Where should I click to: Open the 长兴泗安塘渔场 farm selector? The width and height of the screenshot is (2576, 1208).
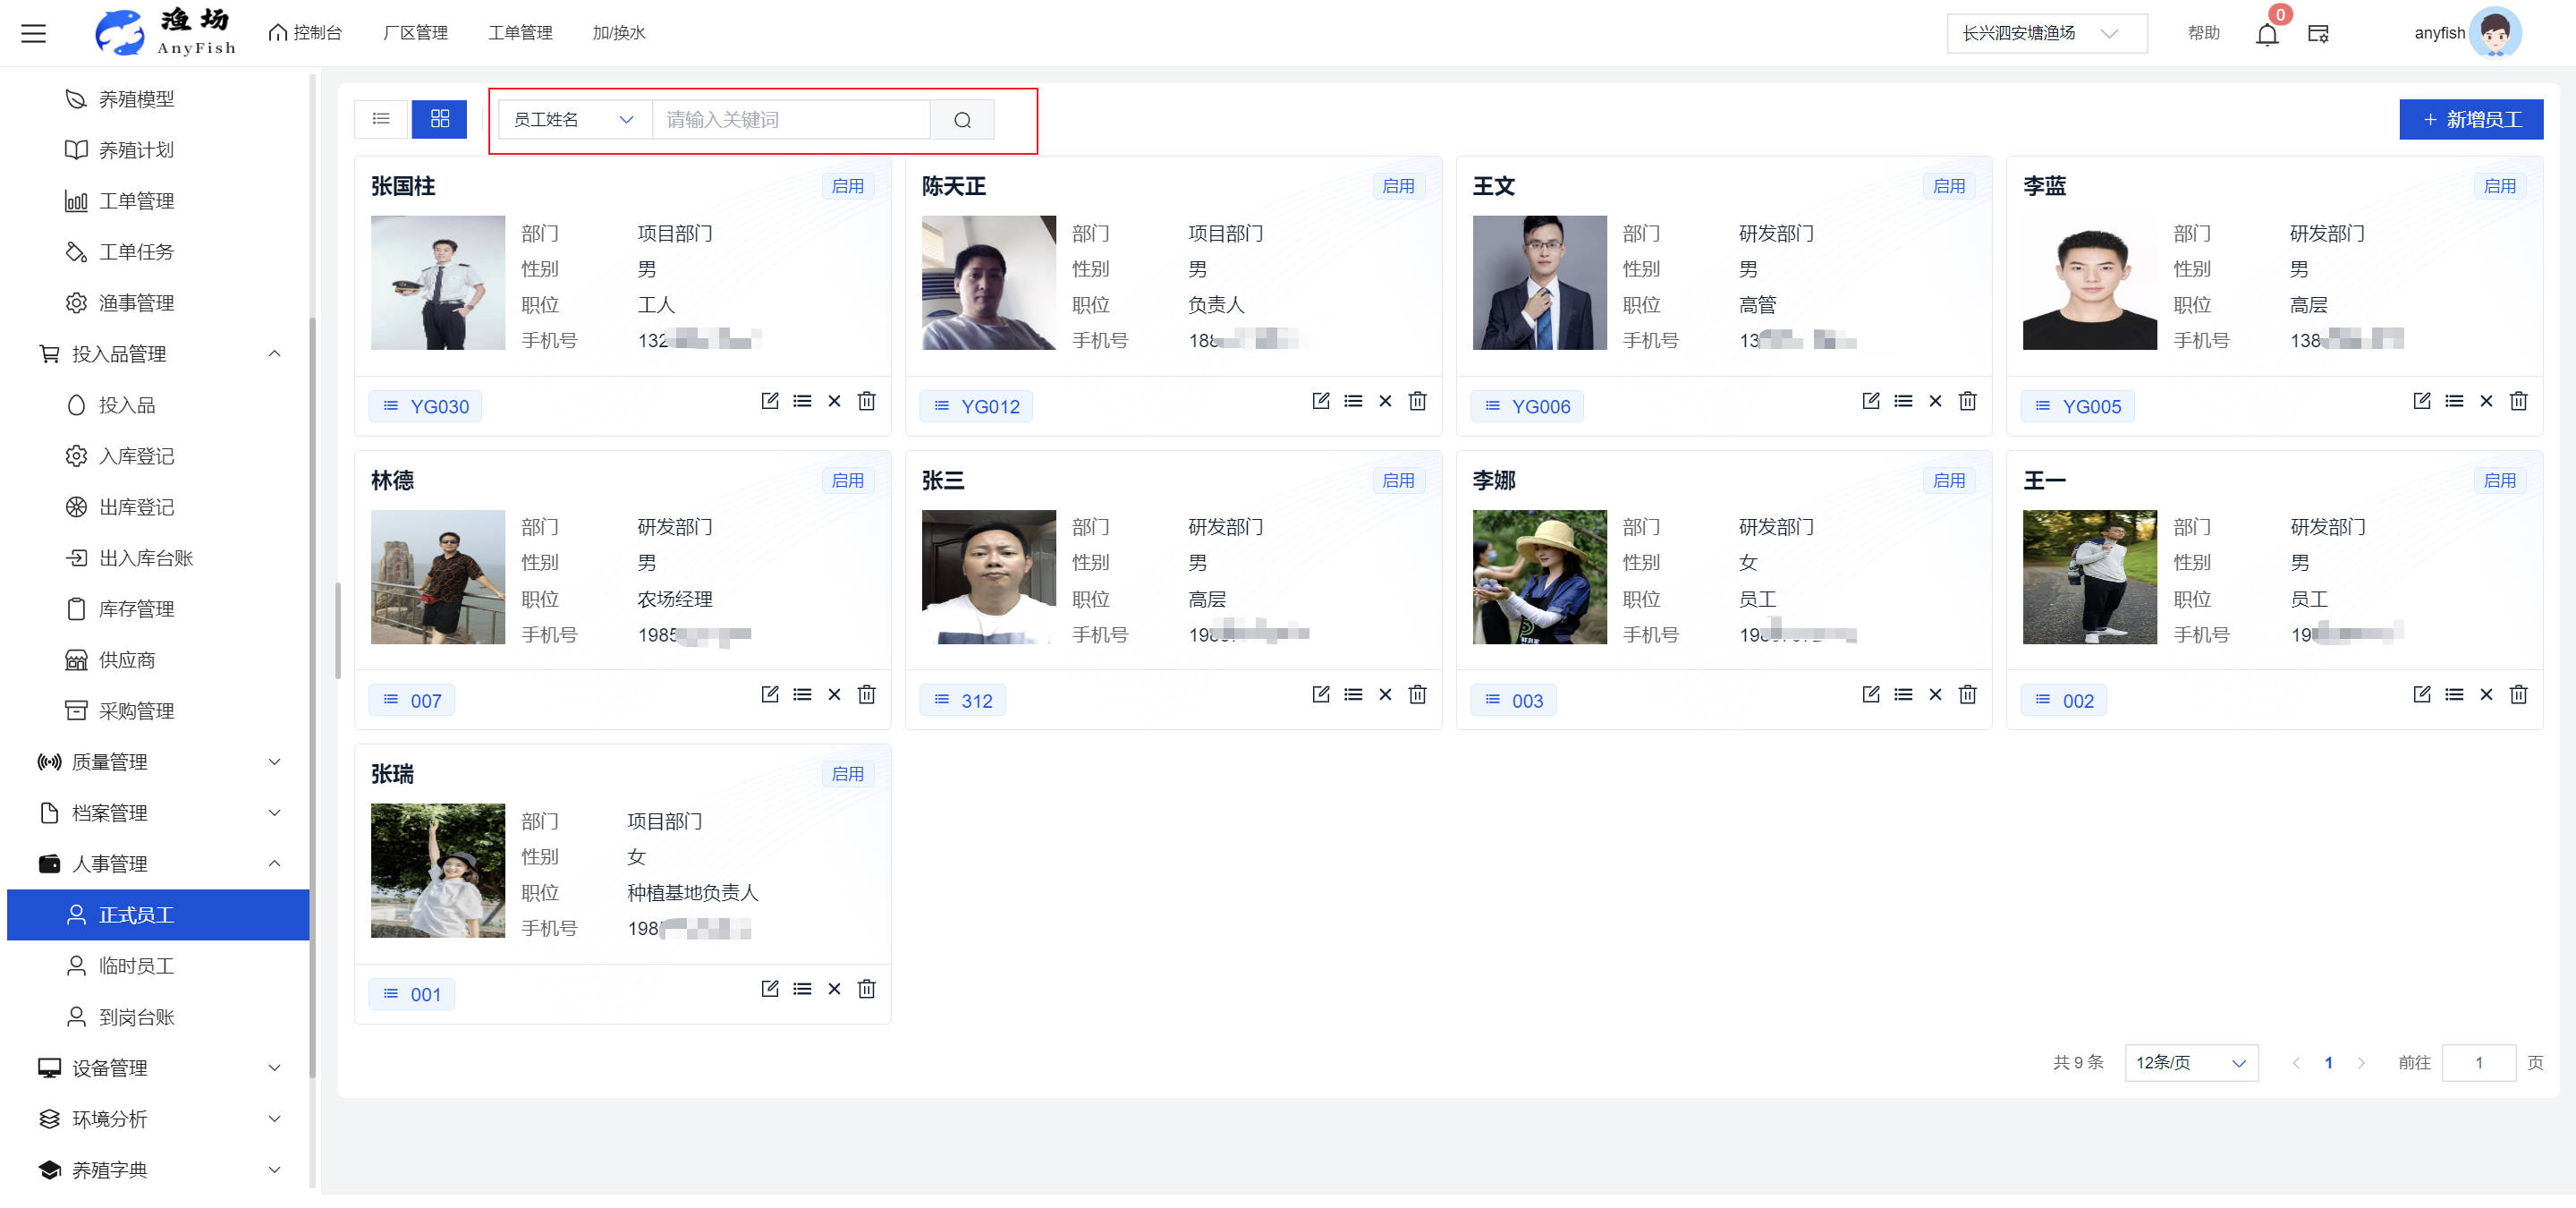(x=2045, y=33)
